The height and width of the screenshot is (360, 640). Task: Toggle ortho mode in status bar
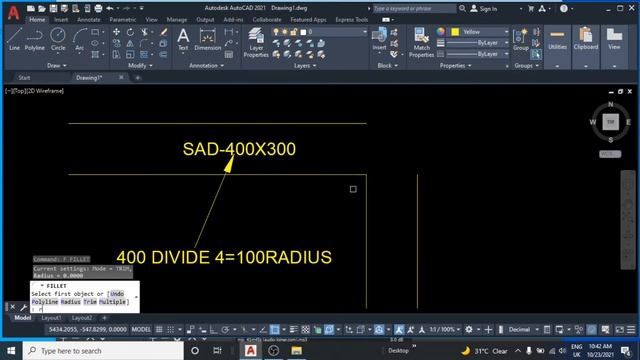tap(213, 329)
